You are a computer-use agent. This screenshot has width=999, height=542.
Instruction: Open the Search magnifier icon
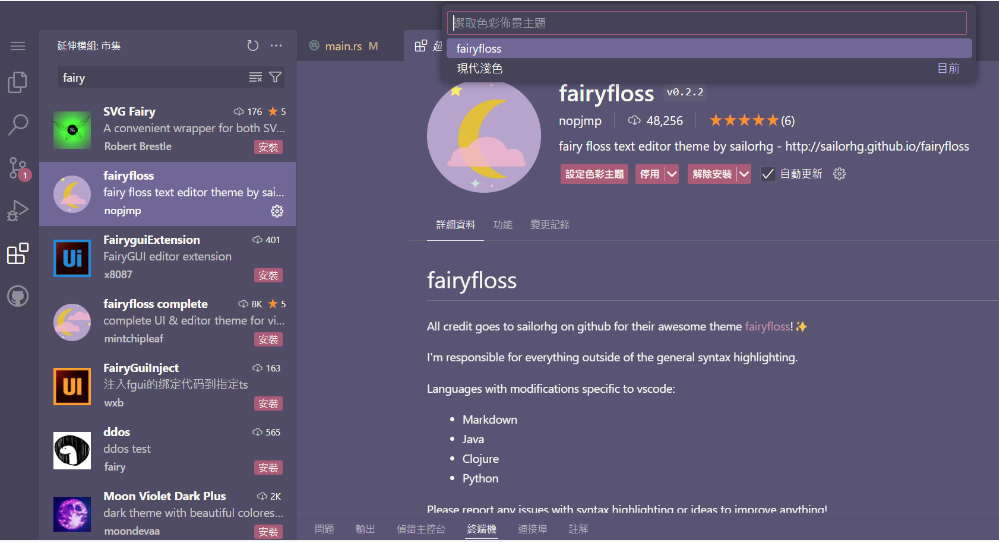click(18, 125)
